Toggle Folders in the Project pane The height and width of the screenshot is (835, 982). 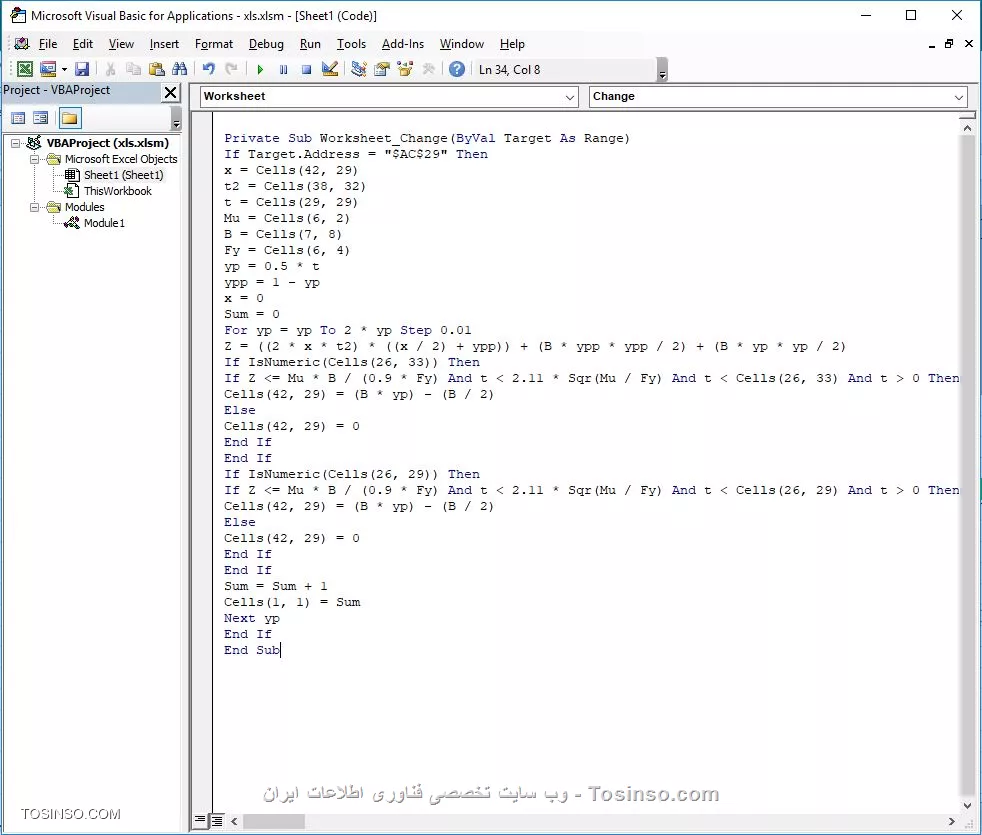click(x=70, y=118)
